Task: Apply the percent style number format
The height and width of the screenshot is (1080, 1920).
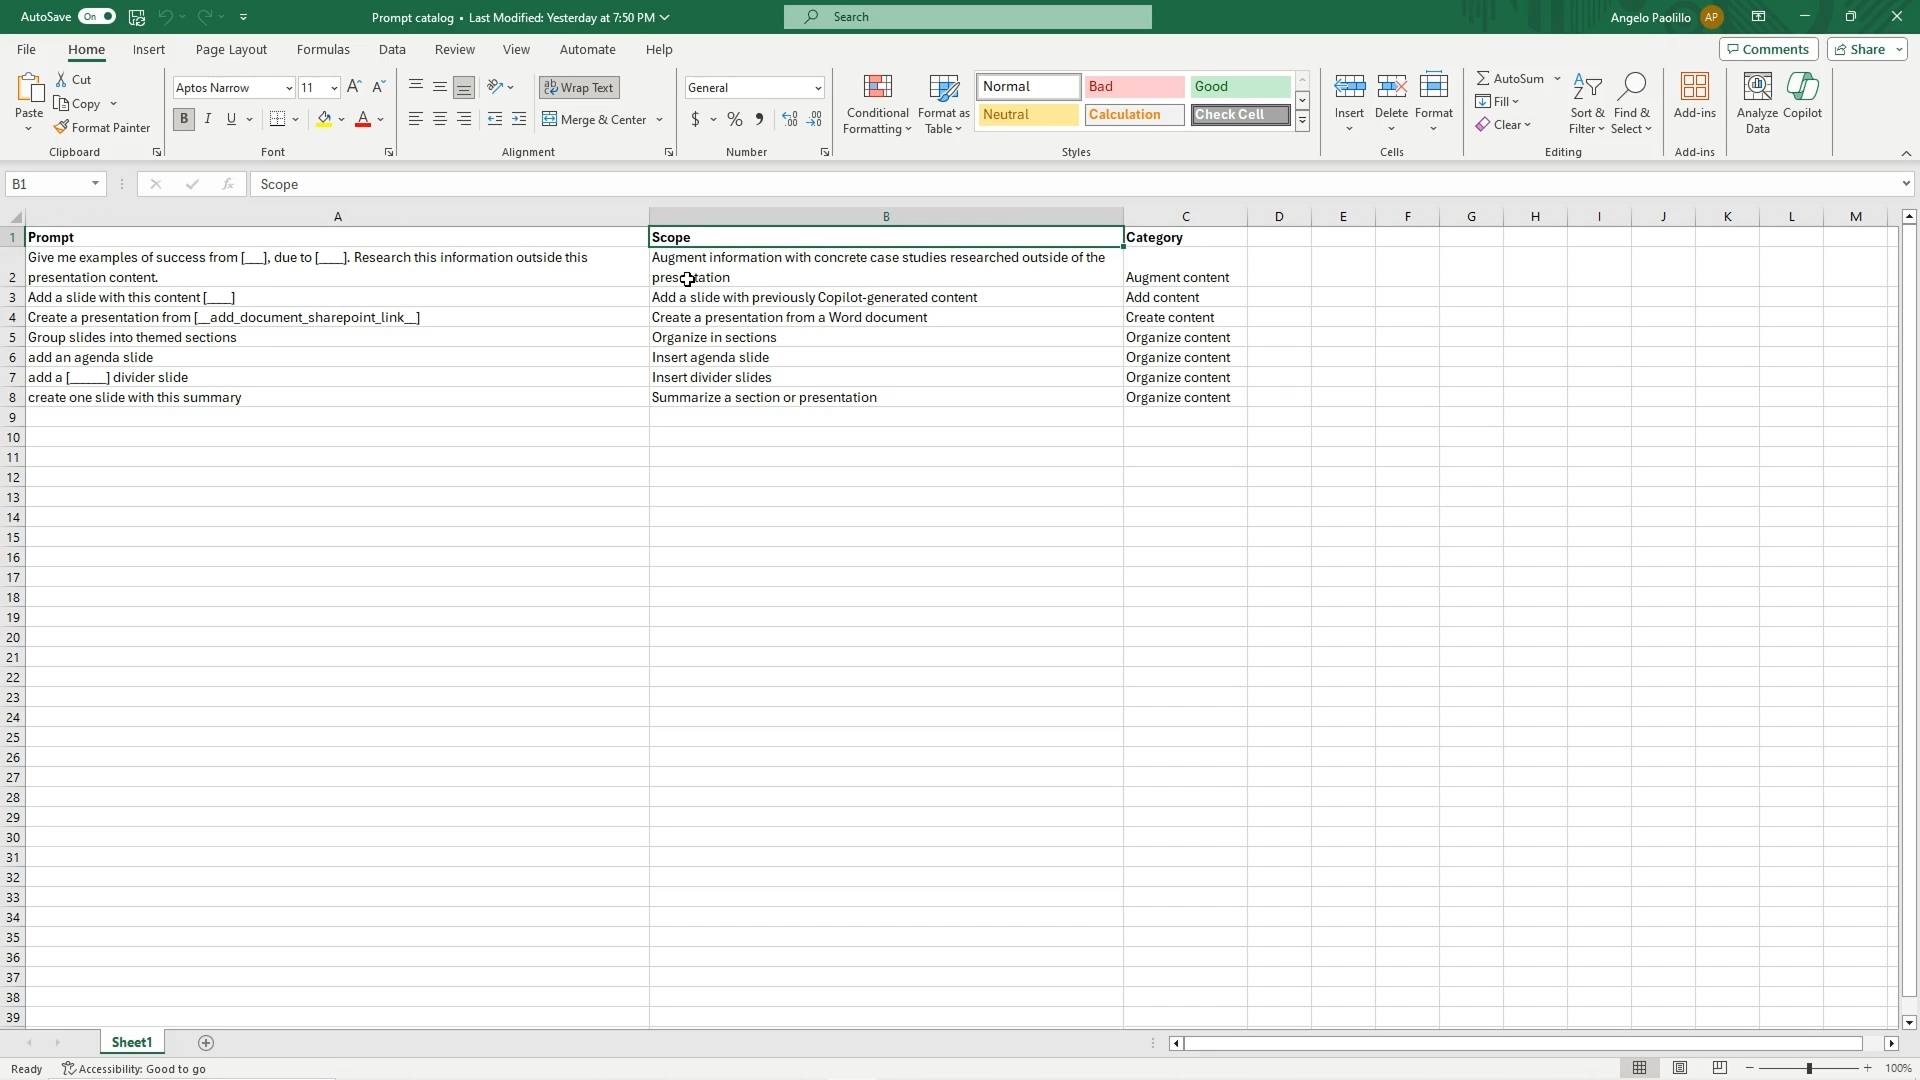Action: (735, 120)
